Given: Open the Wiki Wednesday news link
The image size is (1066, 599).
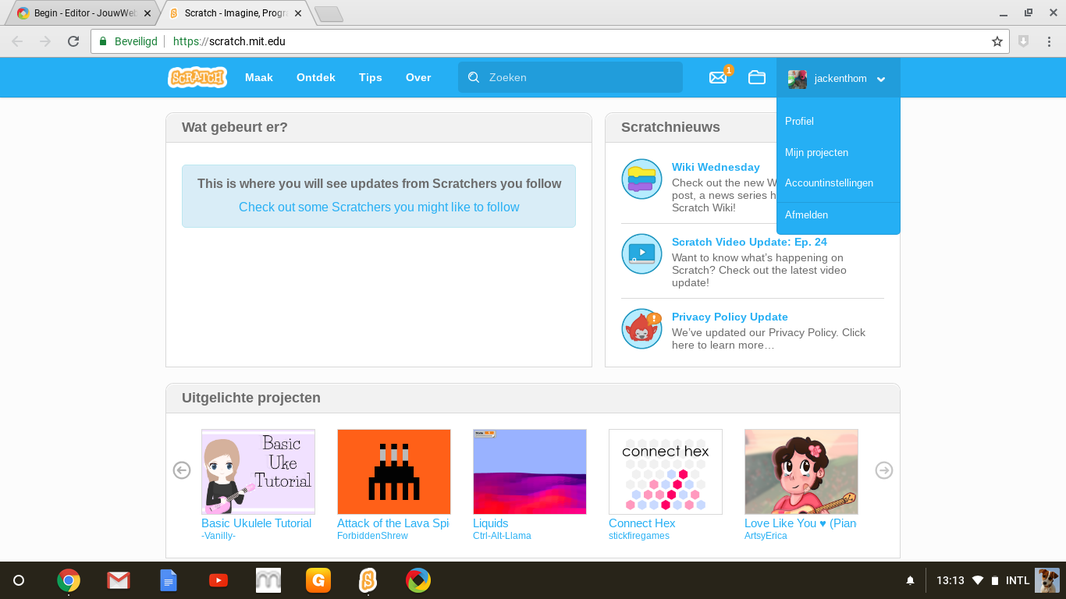Looking at the screenshot, I should pos(716,167).
